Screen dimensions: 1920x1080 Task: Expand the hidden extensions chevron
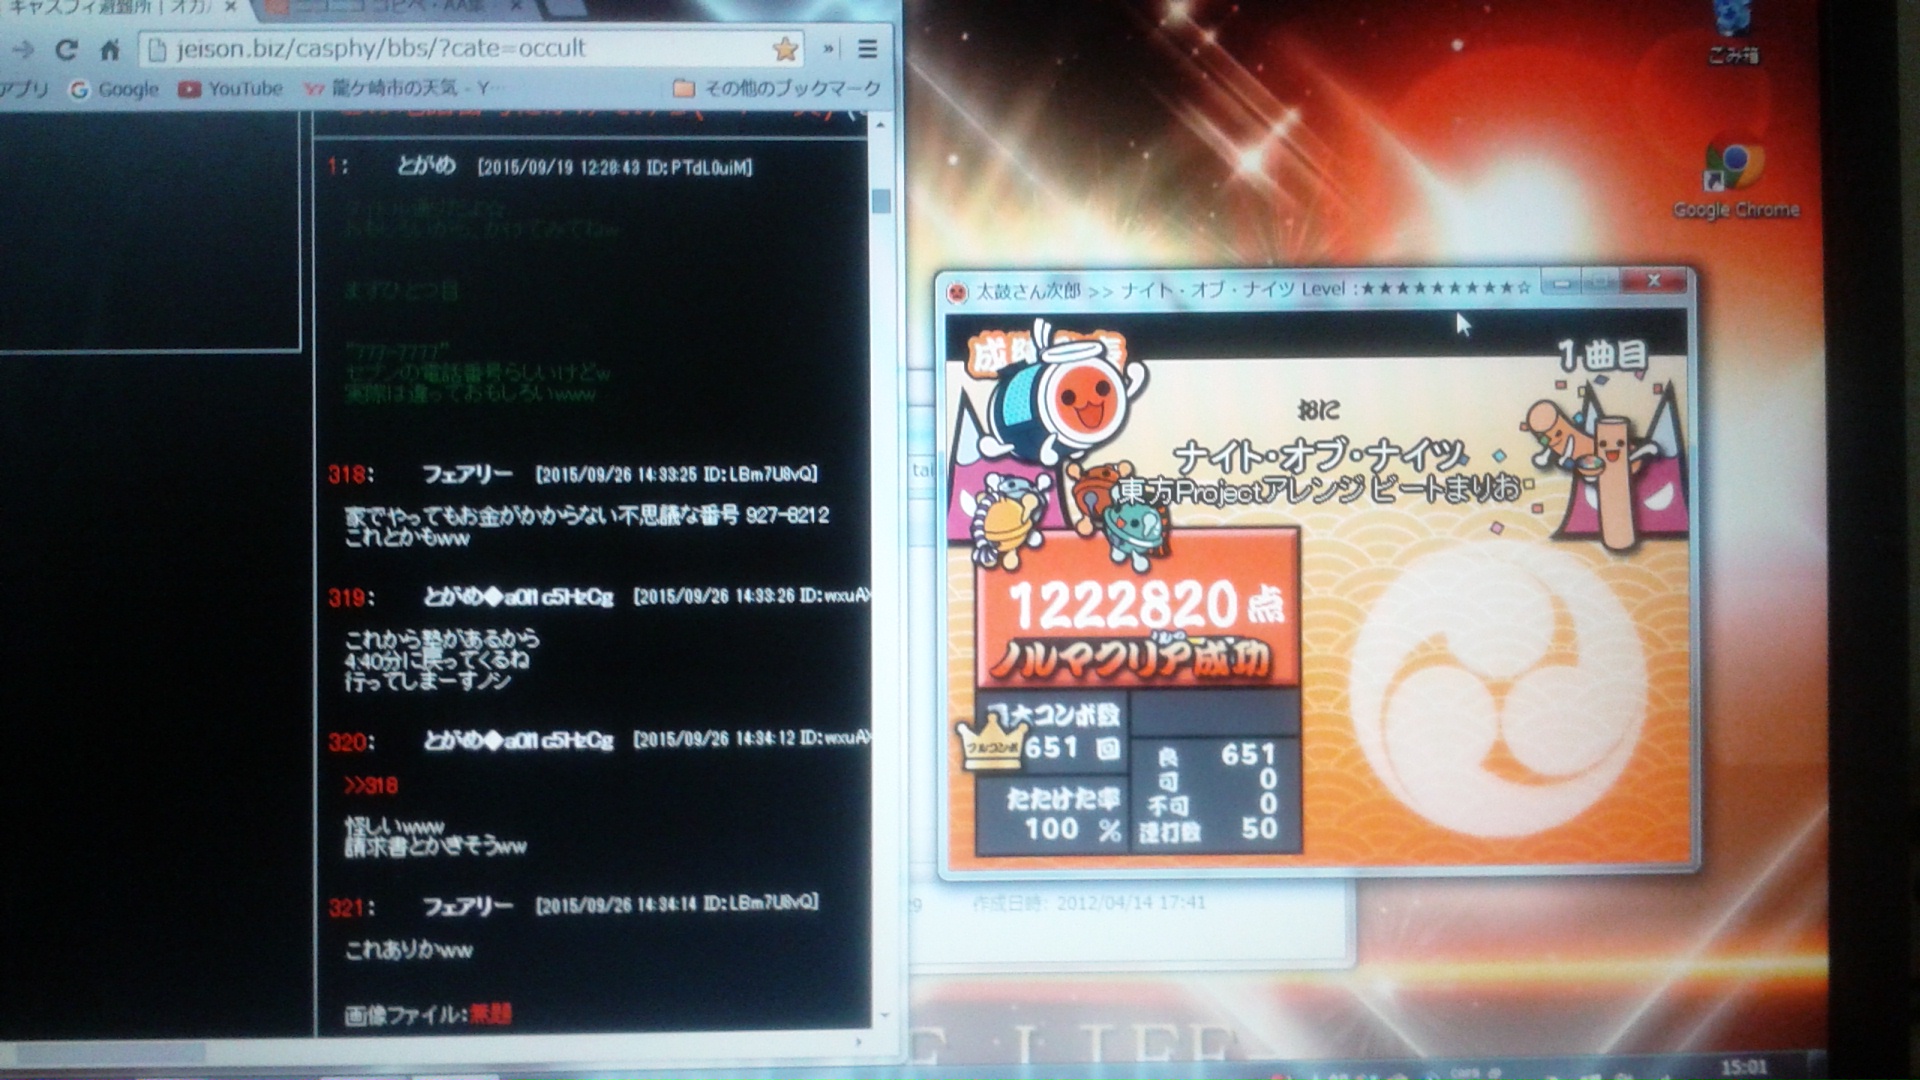point(828,48)
